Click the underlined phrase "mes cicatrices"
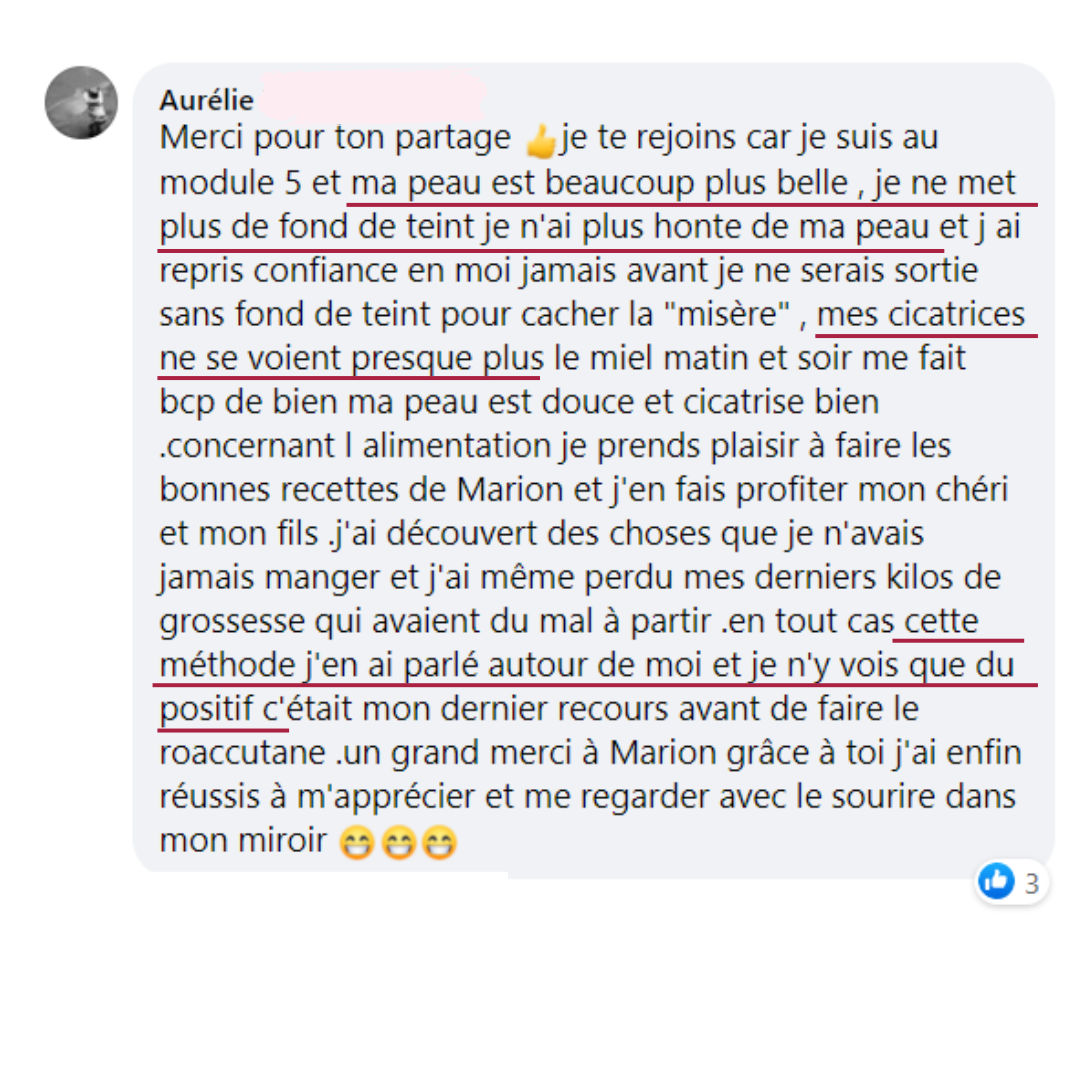 coord(921,315)
